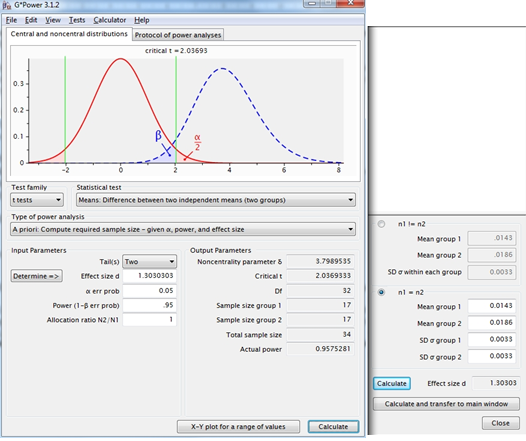The height and width of the screenshot is (441, 526).
Task: Click the drawer Effect size d result 1.30303
Action: click(495, 383)
